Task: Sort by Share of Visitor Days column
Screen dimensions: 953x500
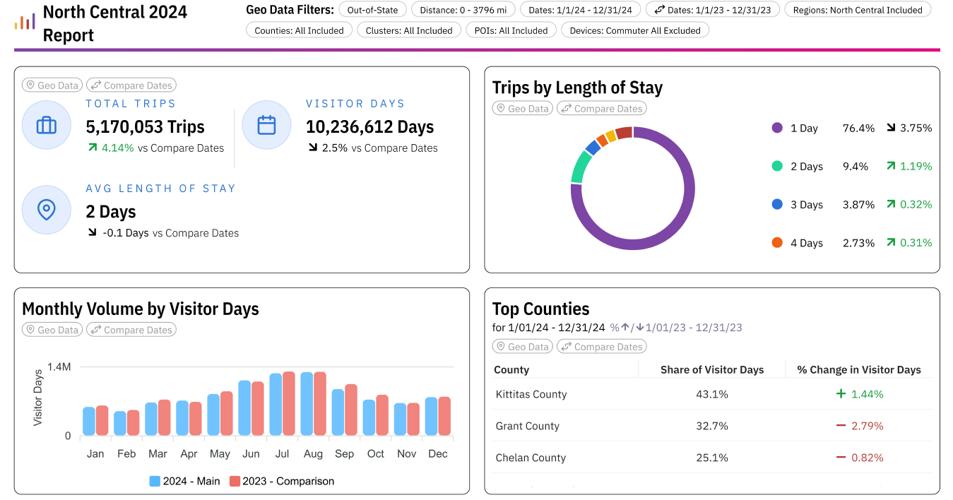Action: (x=711, y=370)
